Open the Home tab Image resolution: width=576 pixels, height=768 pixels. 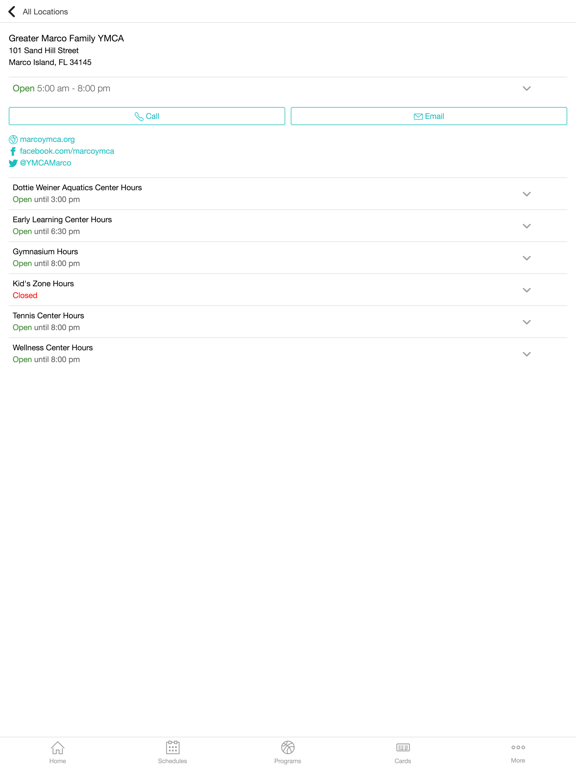[57, 752]
